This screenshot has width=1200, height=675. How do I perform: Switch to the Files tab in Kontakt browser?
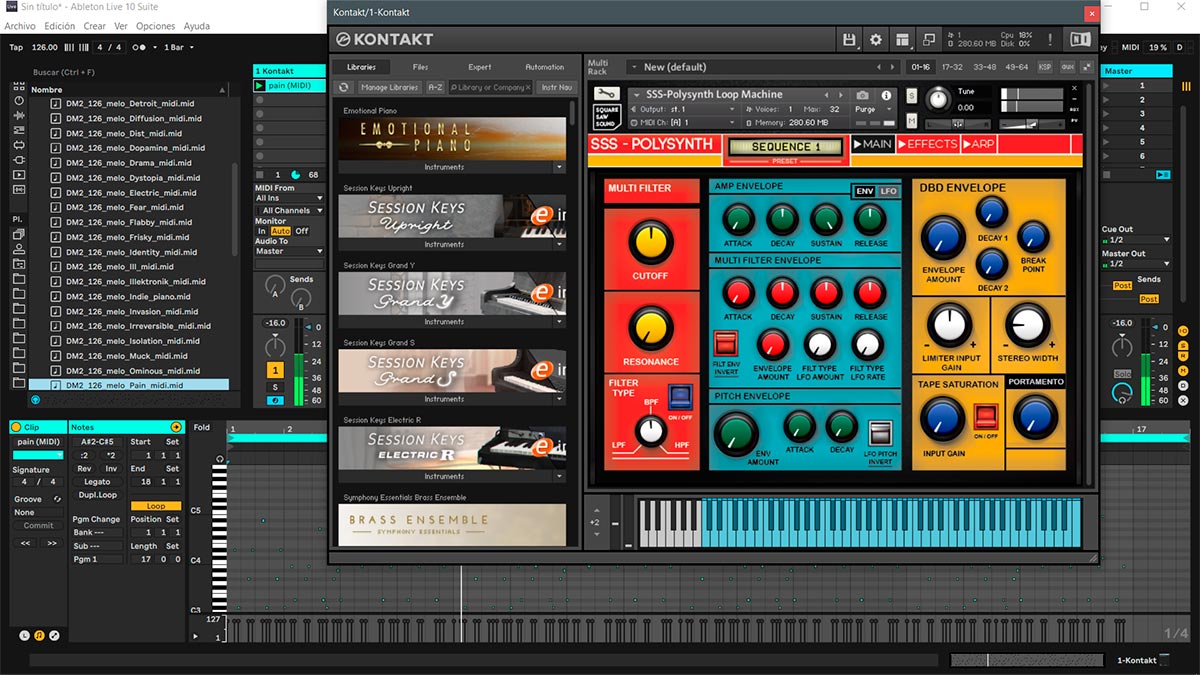coord(420,67)
